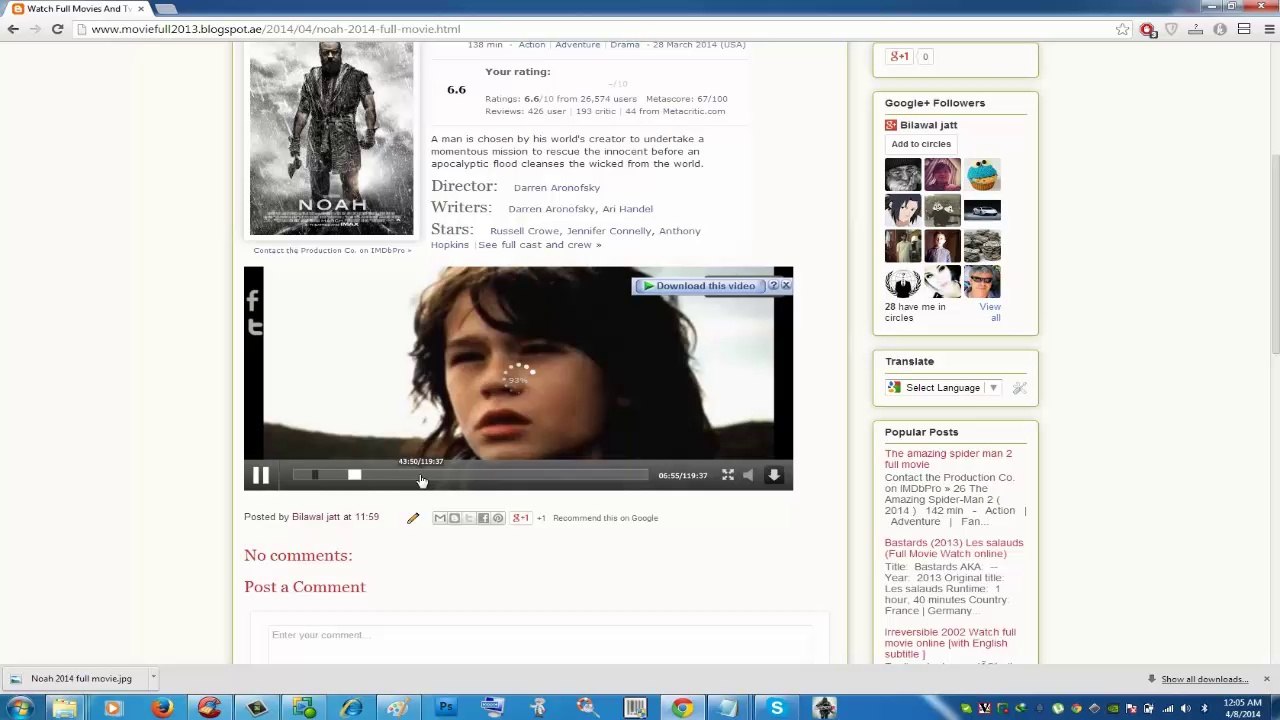This screenshot has width=1280, height=720.
Task: Open help on the download video overlay
Action: (x=773, y=286)
